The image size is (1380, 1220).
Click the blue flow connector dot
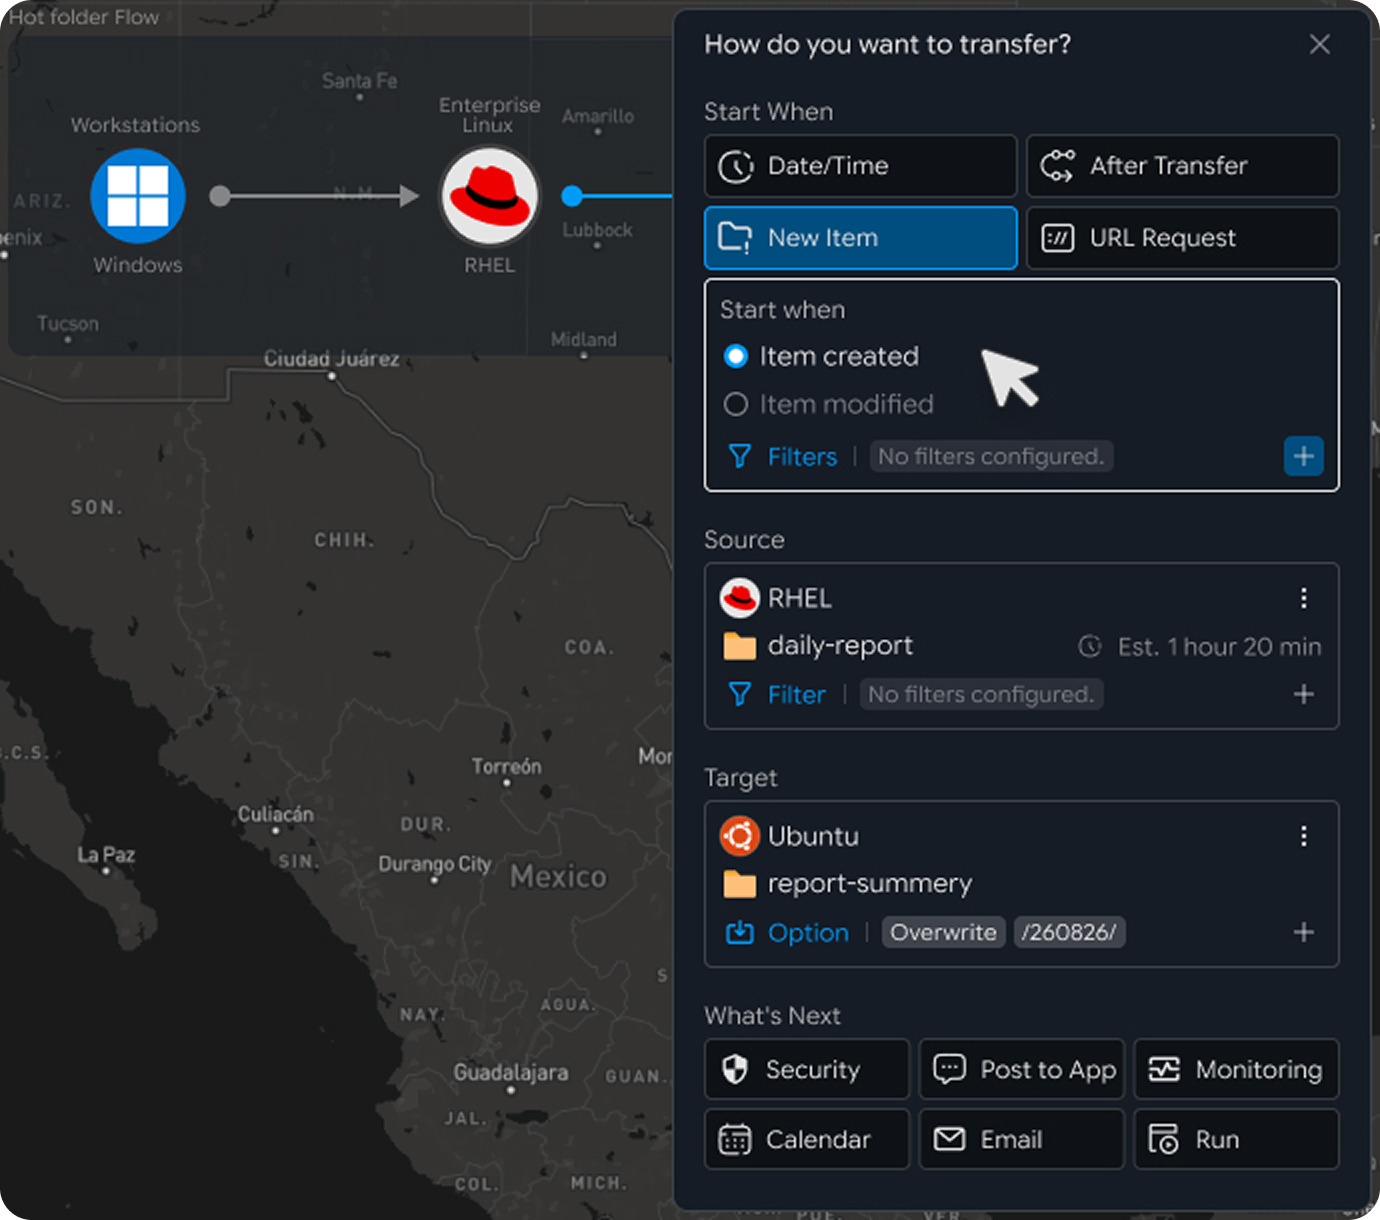pos(572,196)
